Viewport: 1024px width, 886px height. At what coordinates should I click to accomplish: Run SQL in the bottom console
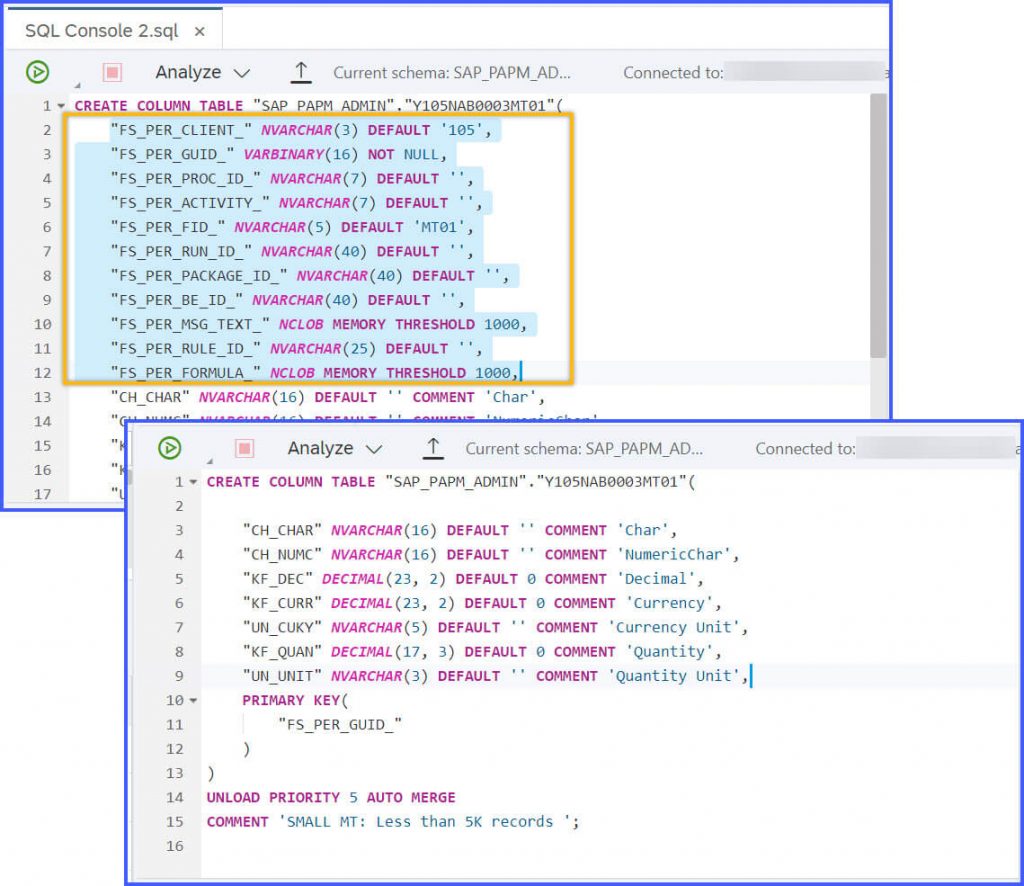coord(170,448)
